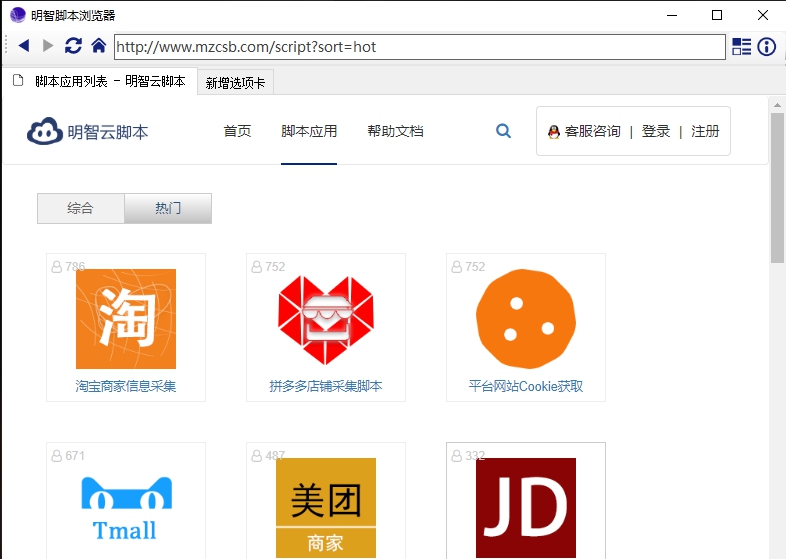
Task: Open the 拼多多 red heart script icon
Action: [x=326, y=319]
